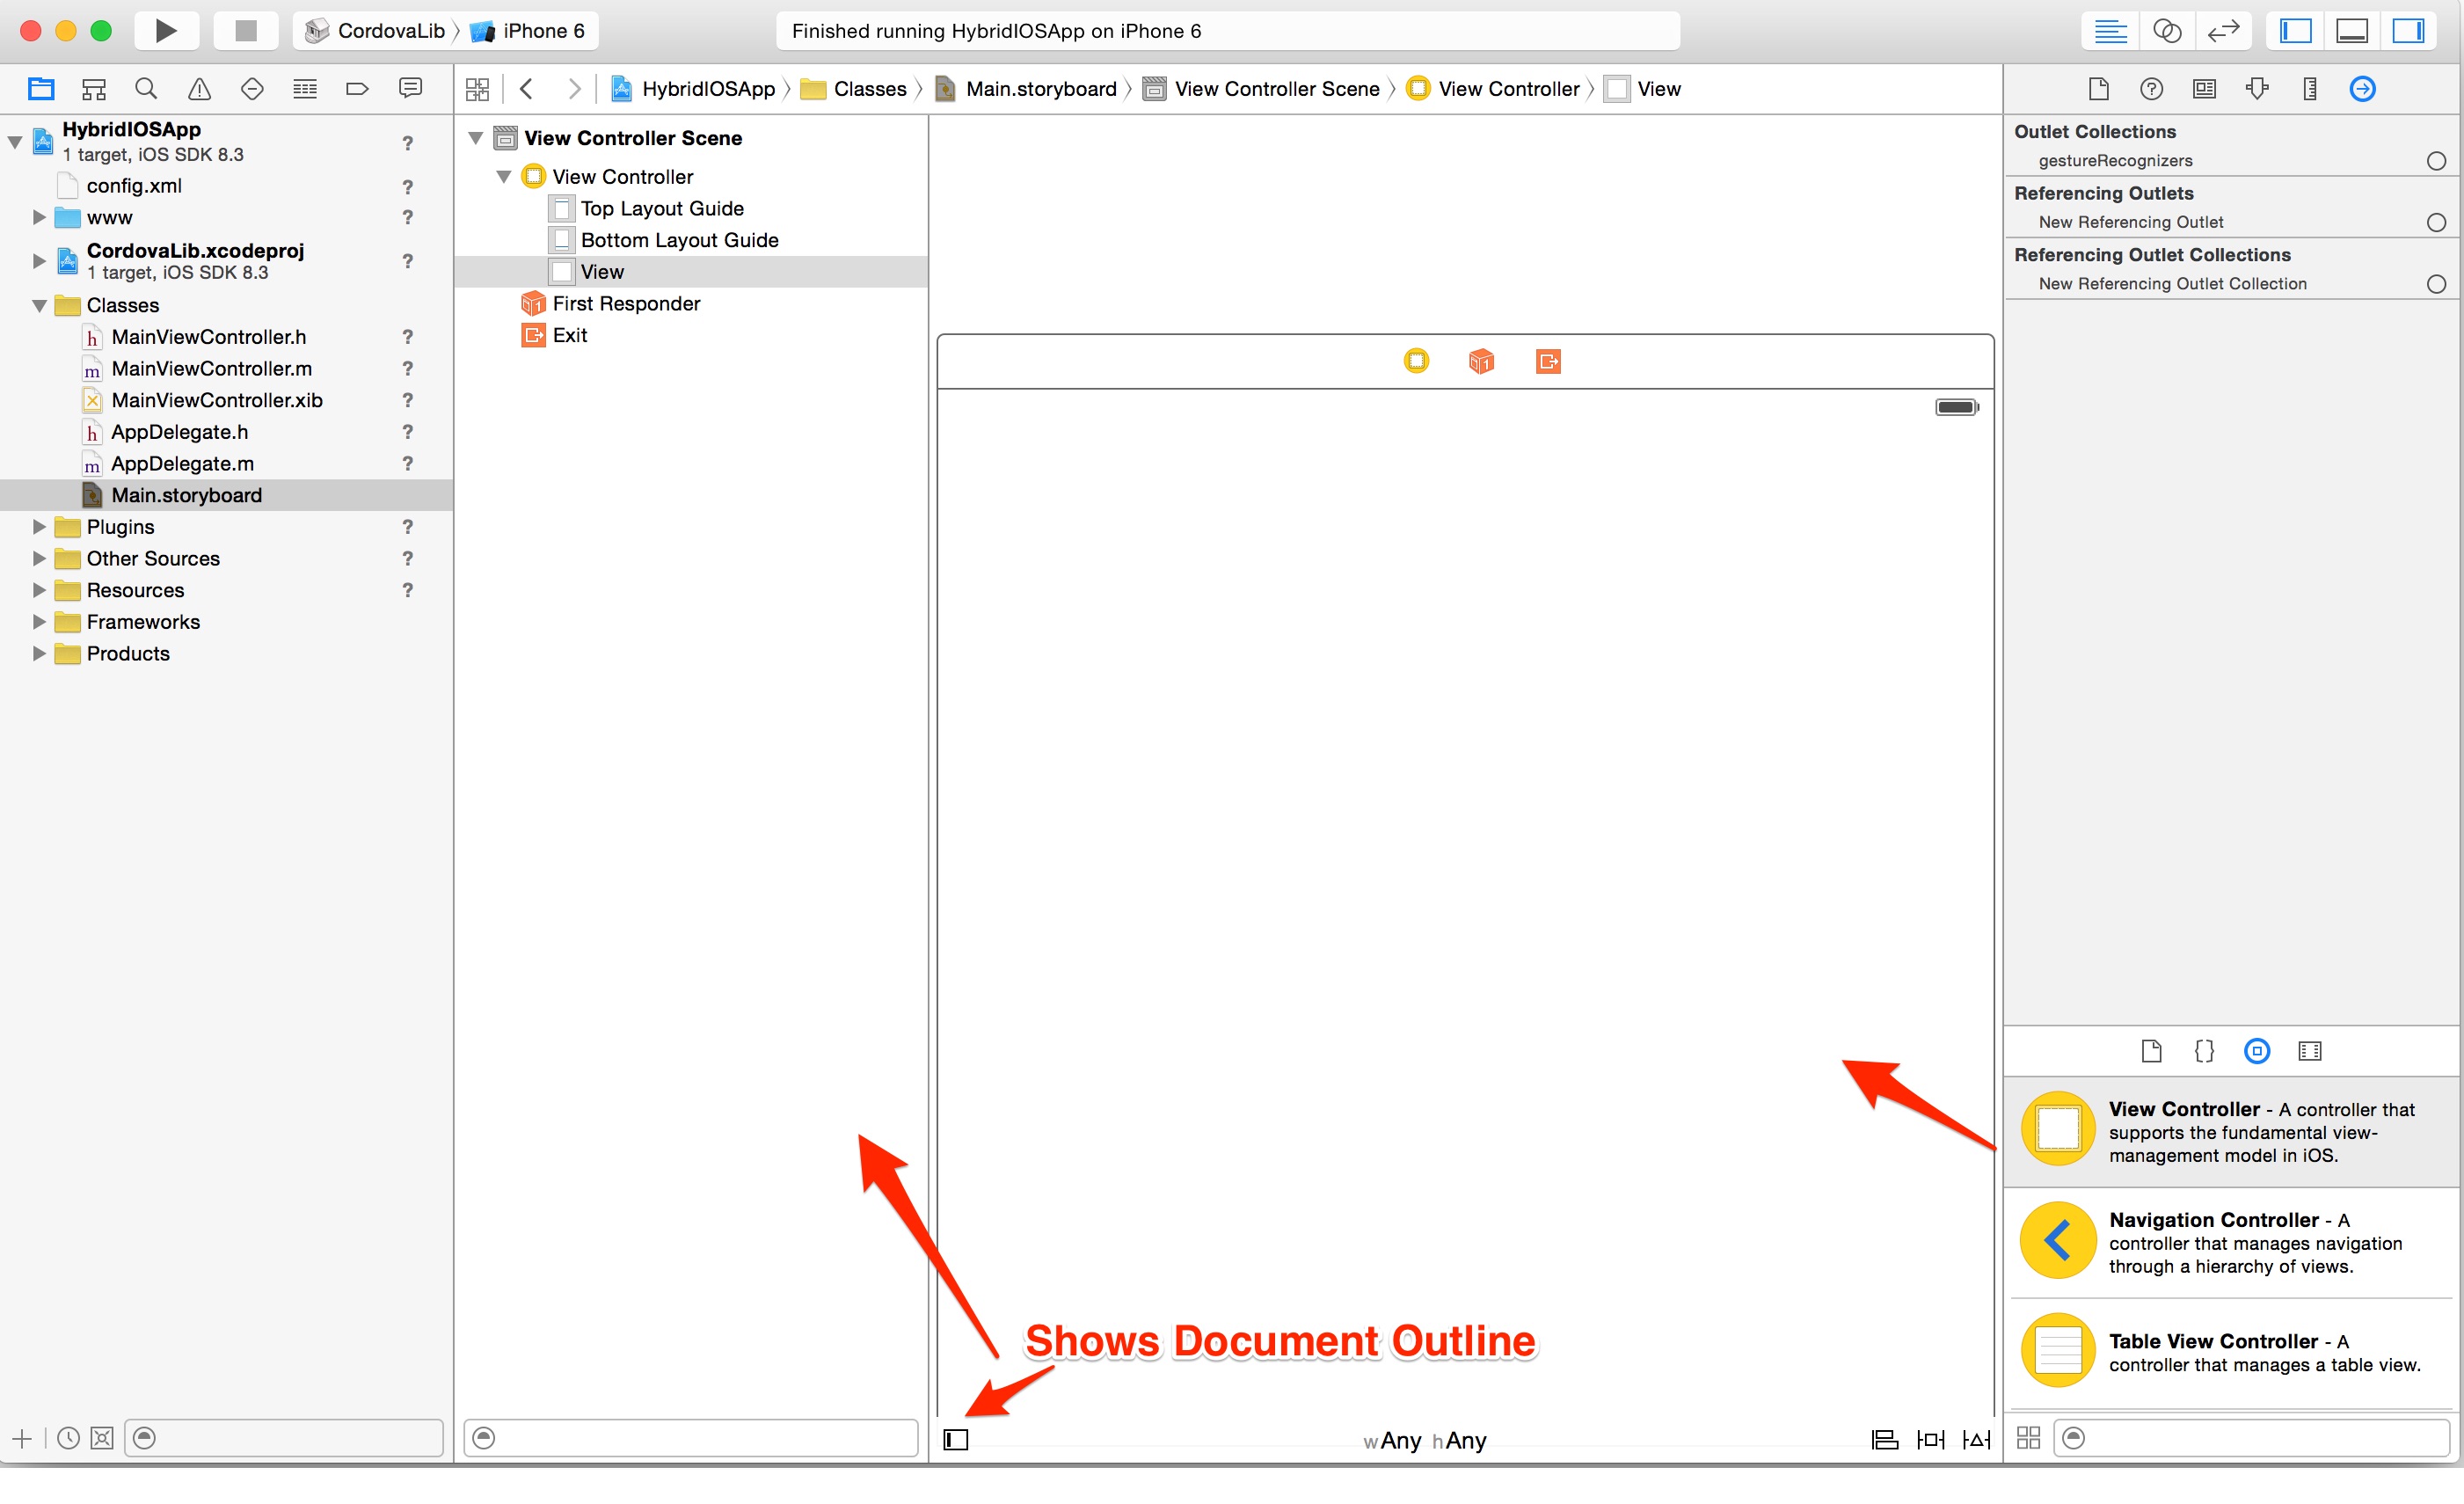Viewport: 2464px width, 1504px height.
Task: Add a new file with plus button
Action: click(22, 1438)
